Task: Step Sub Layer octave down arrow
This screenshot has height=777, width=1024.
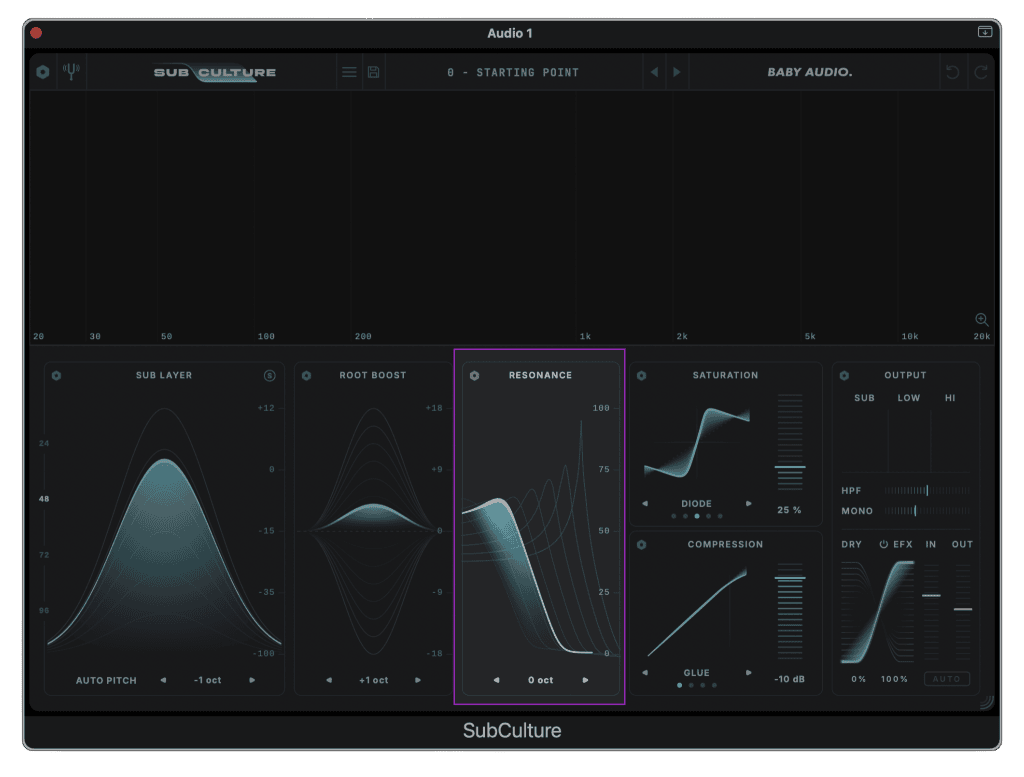Action: pos(163,680)
